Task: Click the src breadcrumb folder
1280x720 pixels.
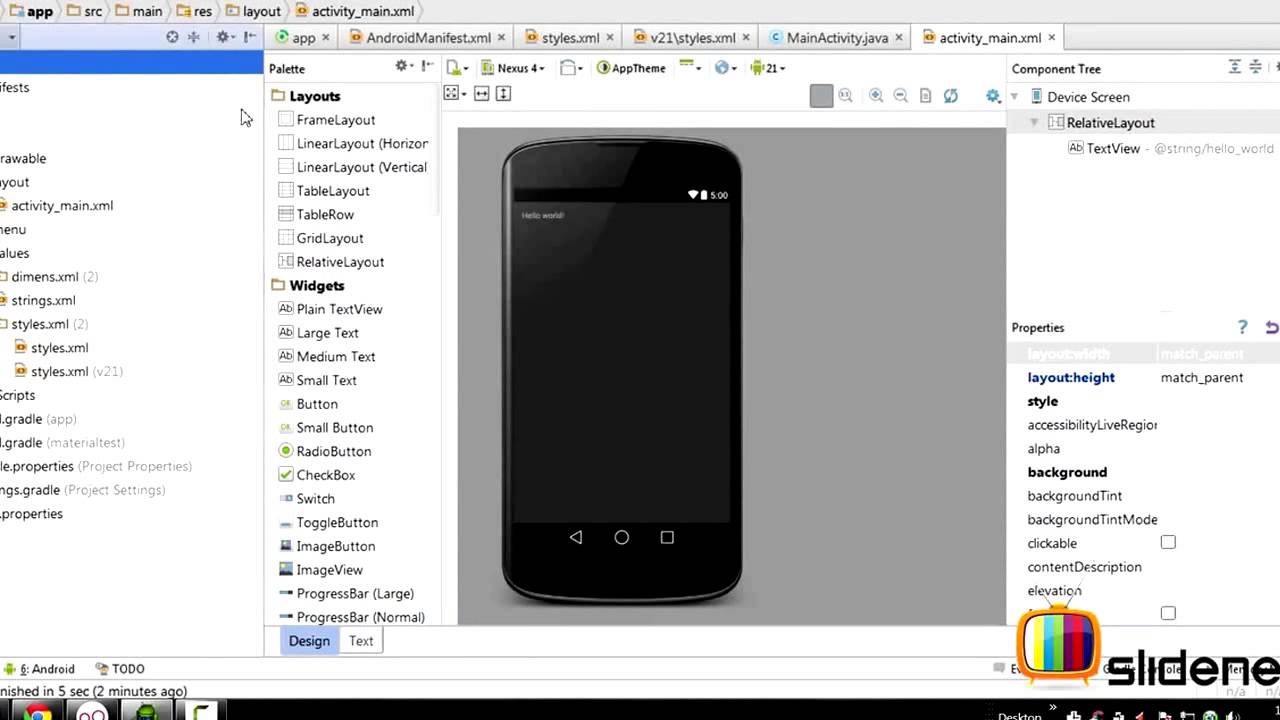Action: click(84, 11)
